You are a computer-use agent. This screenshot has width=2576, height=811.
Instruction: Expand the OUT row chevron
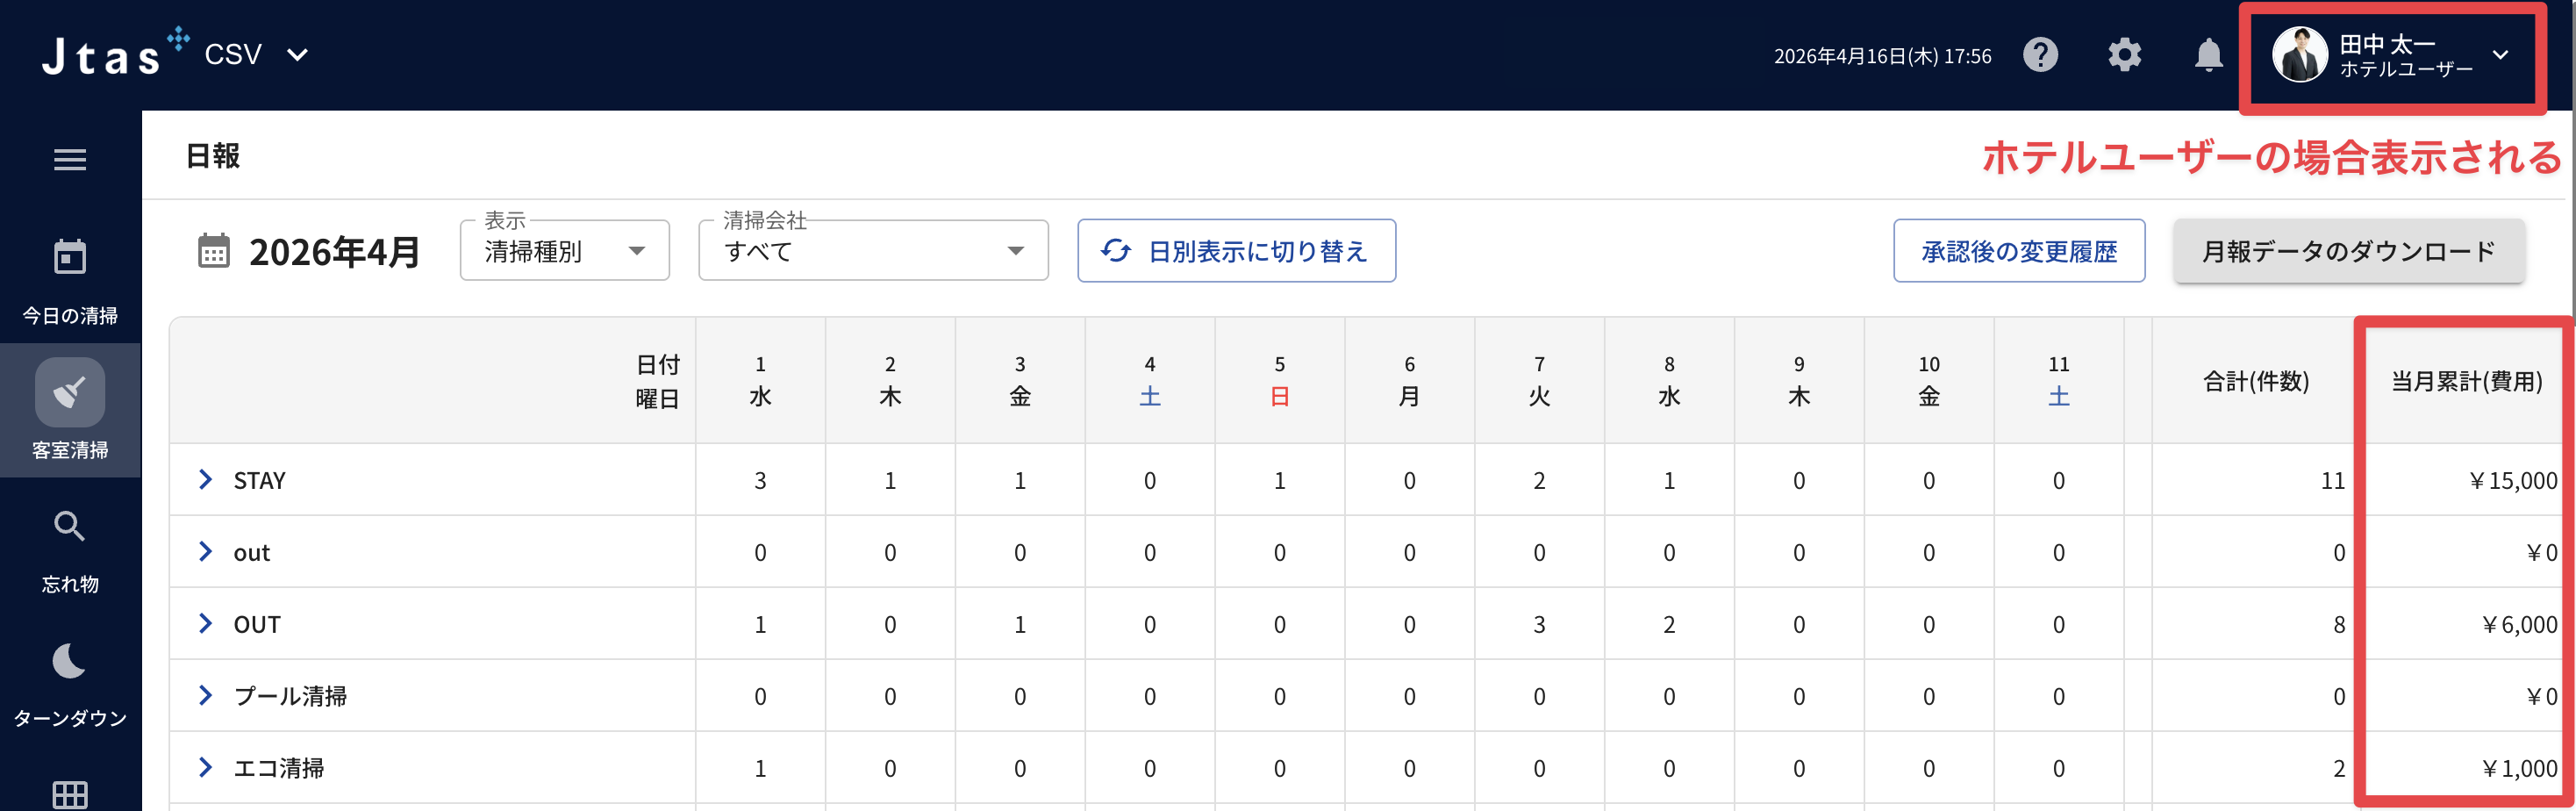pos(206,624)
